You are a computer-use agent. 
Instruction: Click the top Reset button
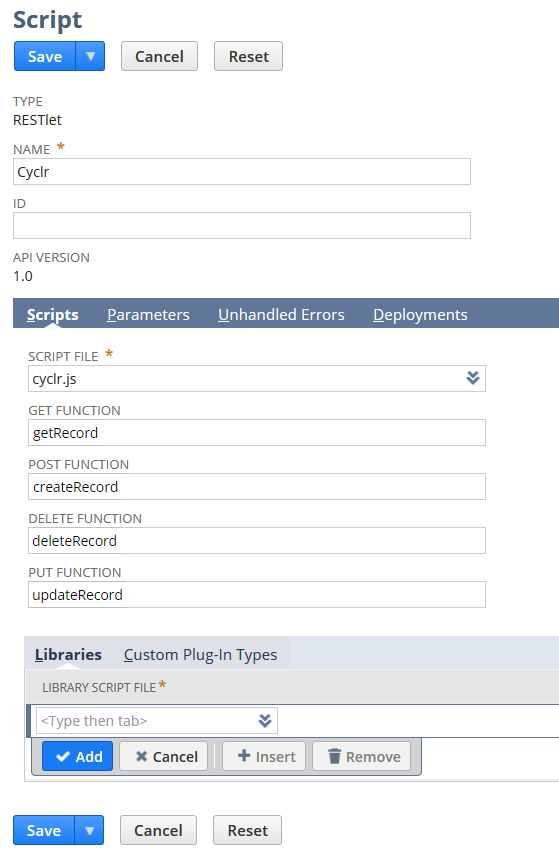click(x=248, y=56)
